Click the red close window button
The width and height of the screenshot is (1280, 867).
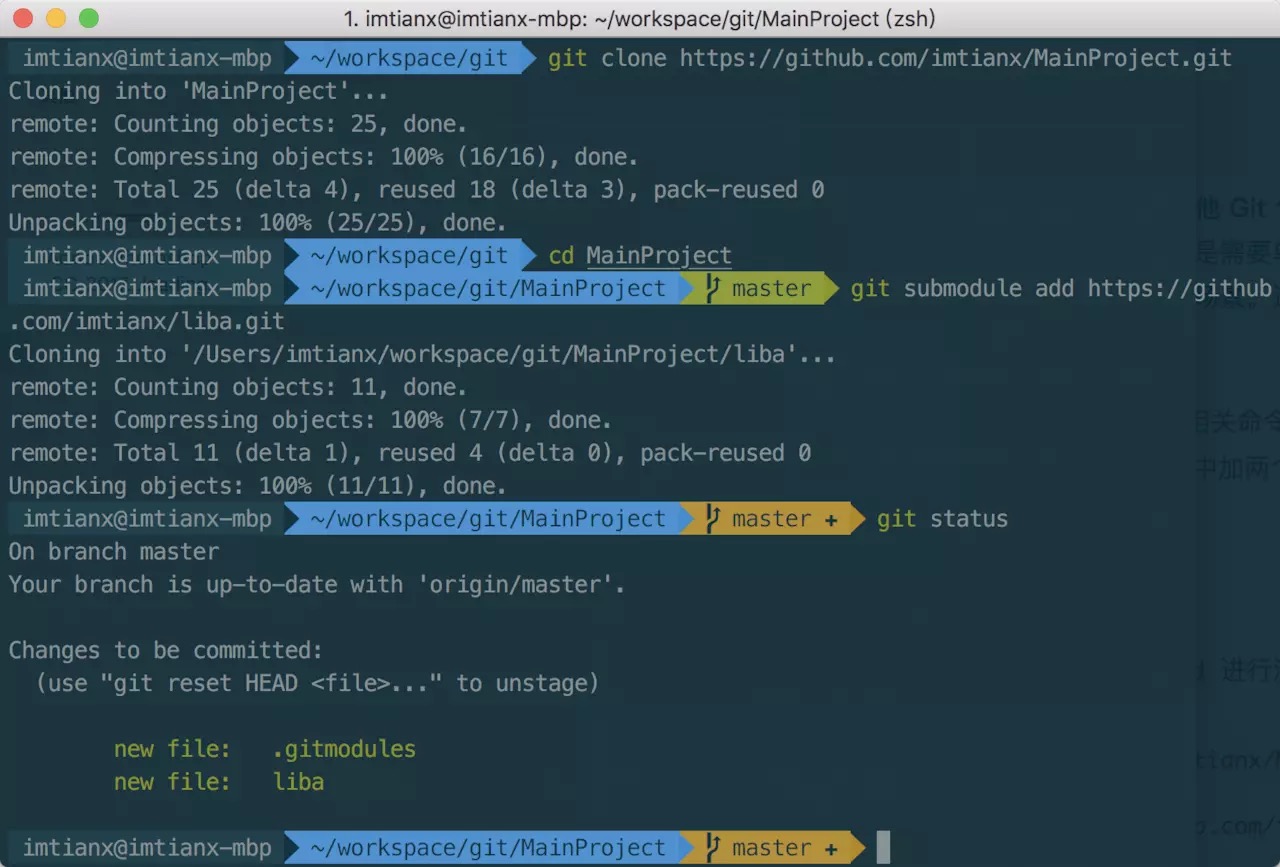point(24,18)
